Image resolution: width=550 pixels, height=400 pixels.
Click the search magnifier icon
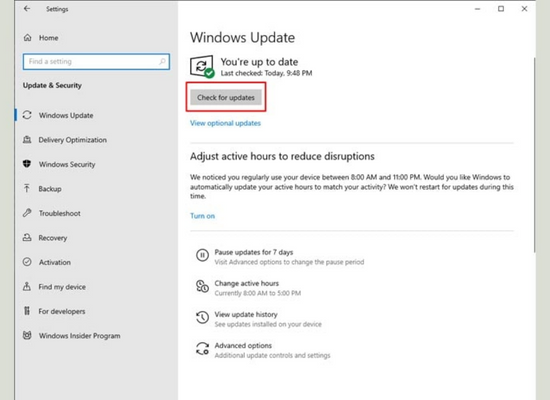162,61
